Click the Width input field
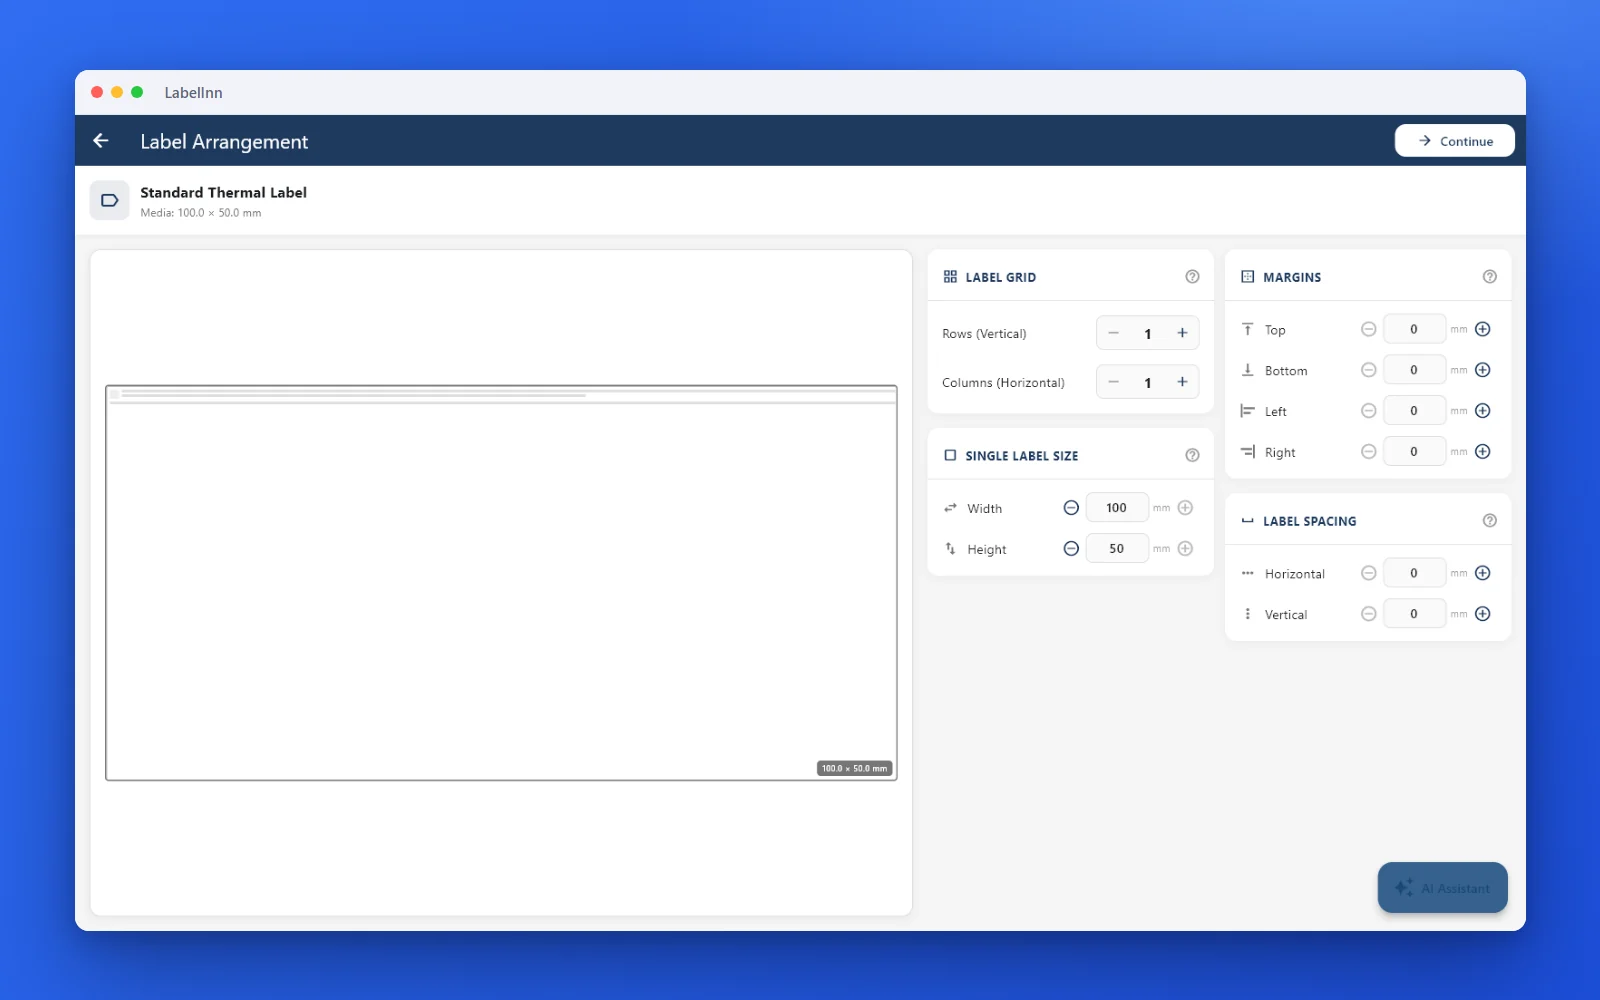 pos(1117,508)
